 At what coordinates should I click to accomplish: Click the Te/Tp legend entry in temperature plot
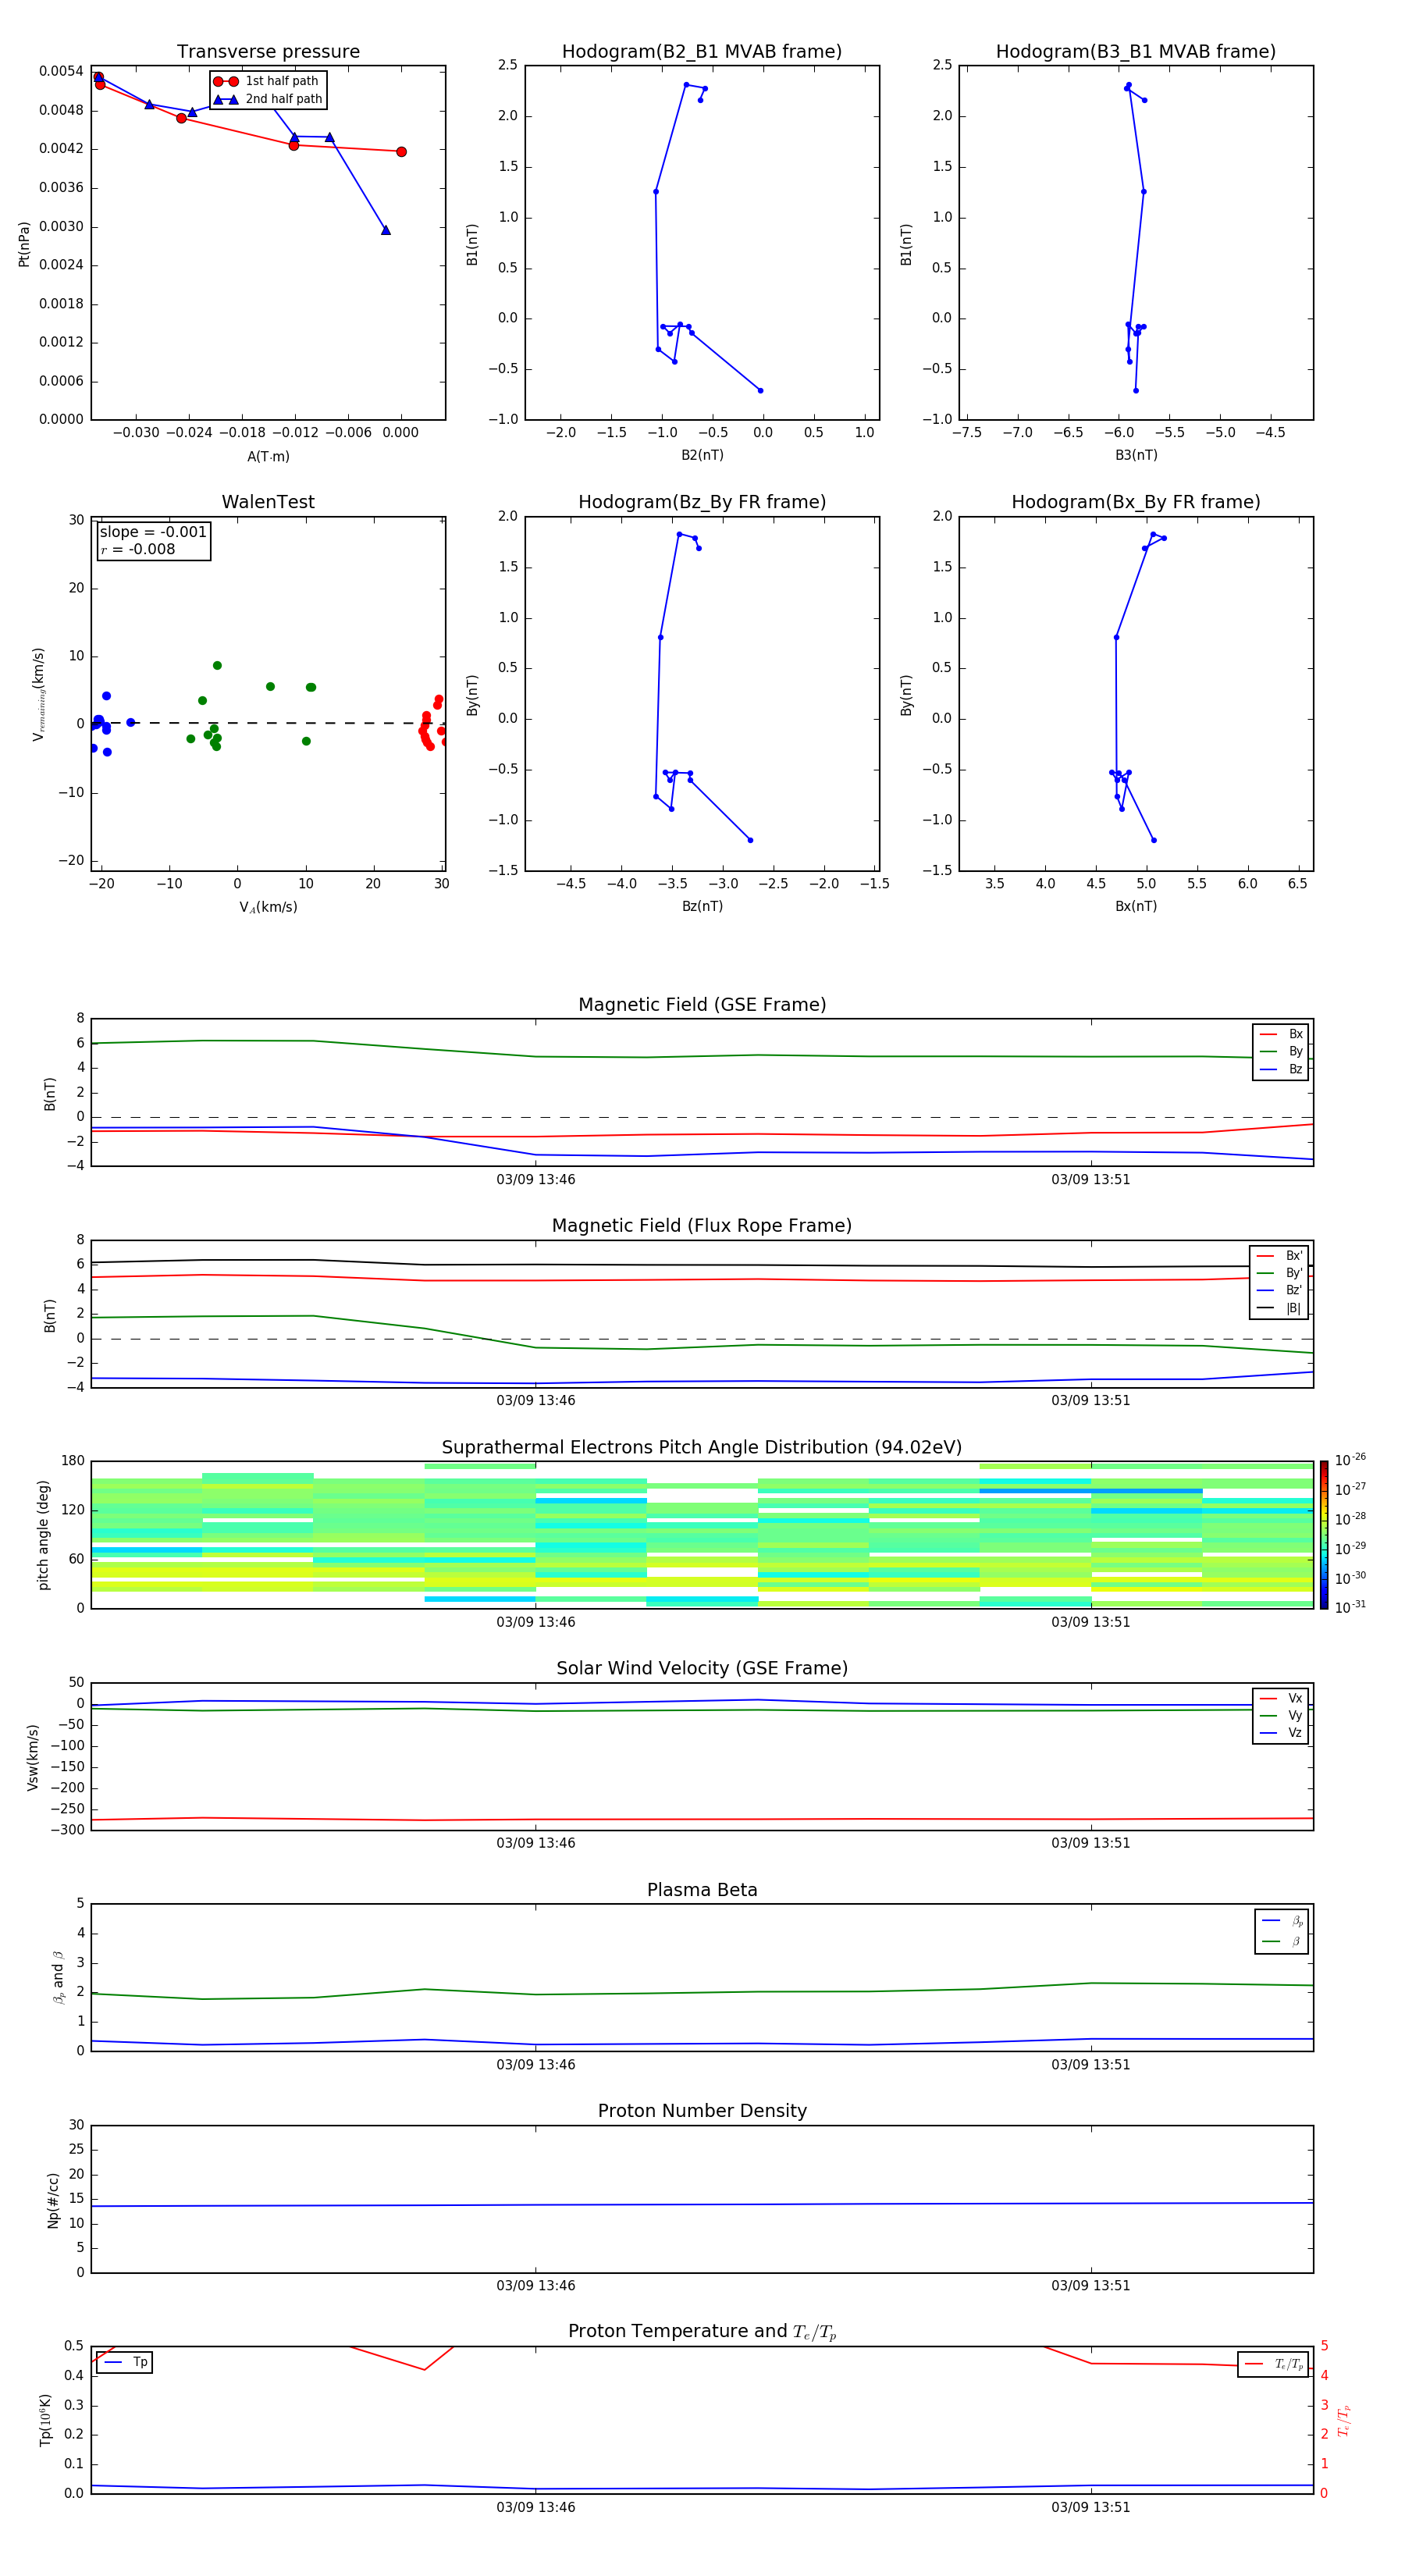click(1274, 2364)
